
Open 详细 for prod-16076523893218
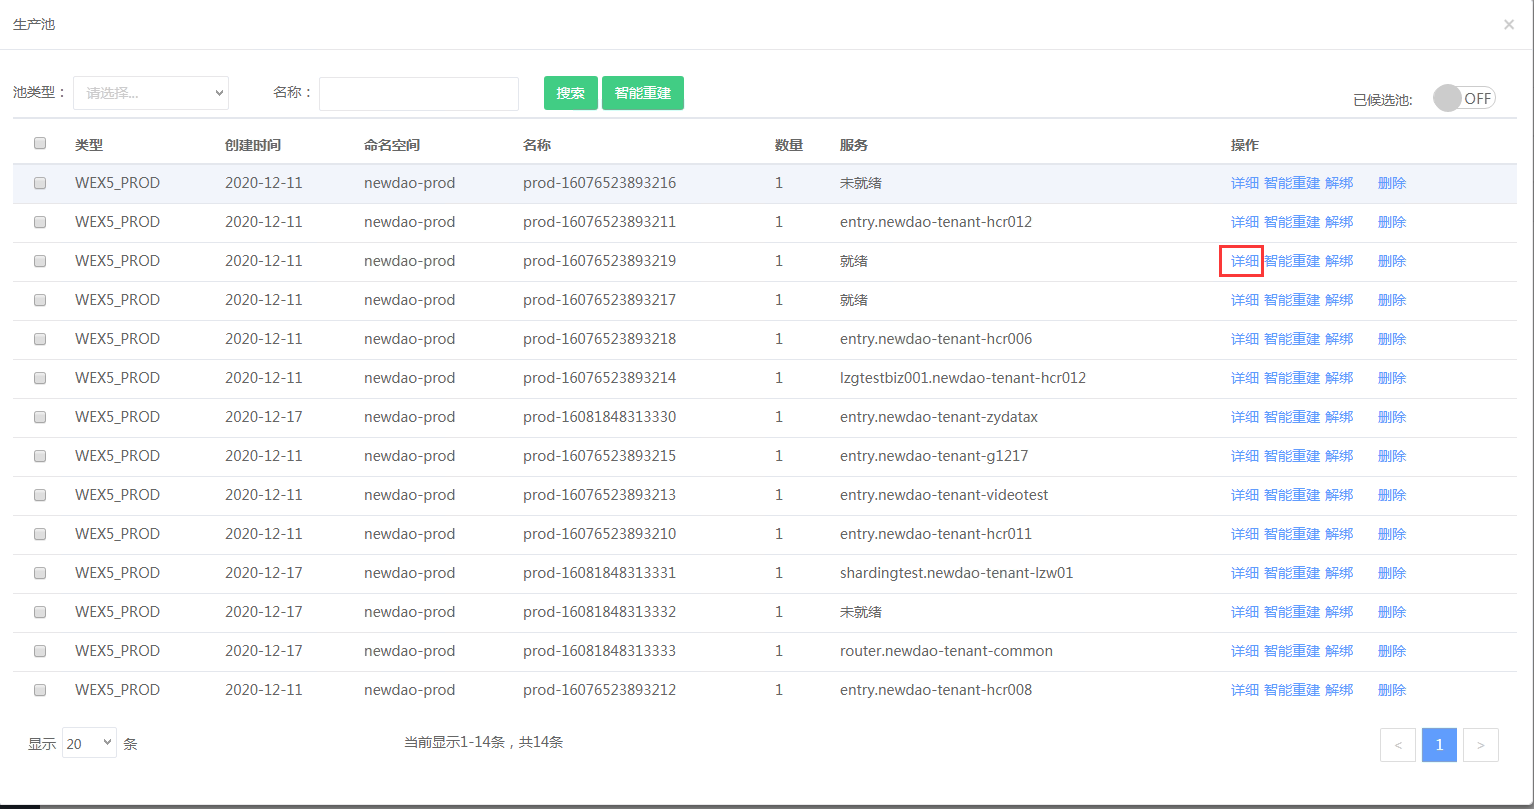pos(1245,339)
